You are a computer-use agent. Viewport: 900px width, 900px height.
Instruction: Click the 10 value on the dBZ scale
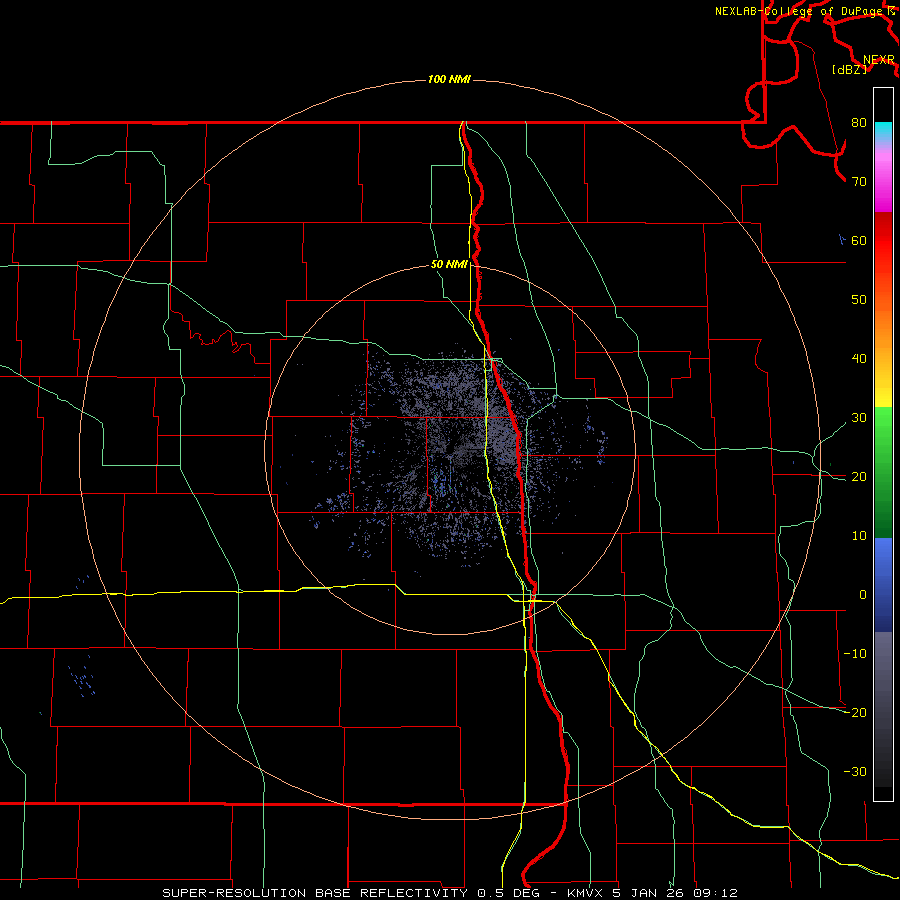(859, 536)
